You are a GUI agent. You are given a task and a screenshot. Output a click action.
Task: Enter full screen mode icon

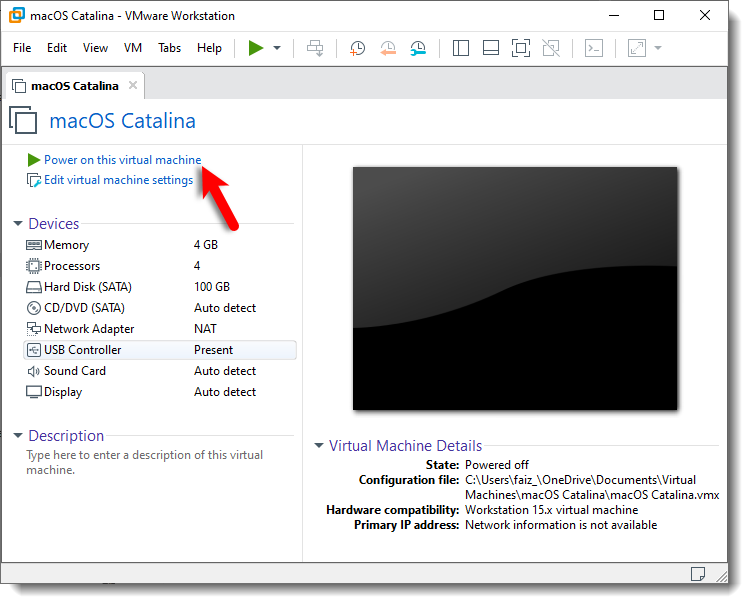coord(521,48)
